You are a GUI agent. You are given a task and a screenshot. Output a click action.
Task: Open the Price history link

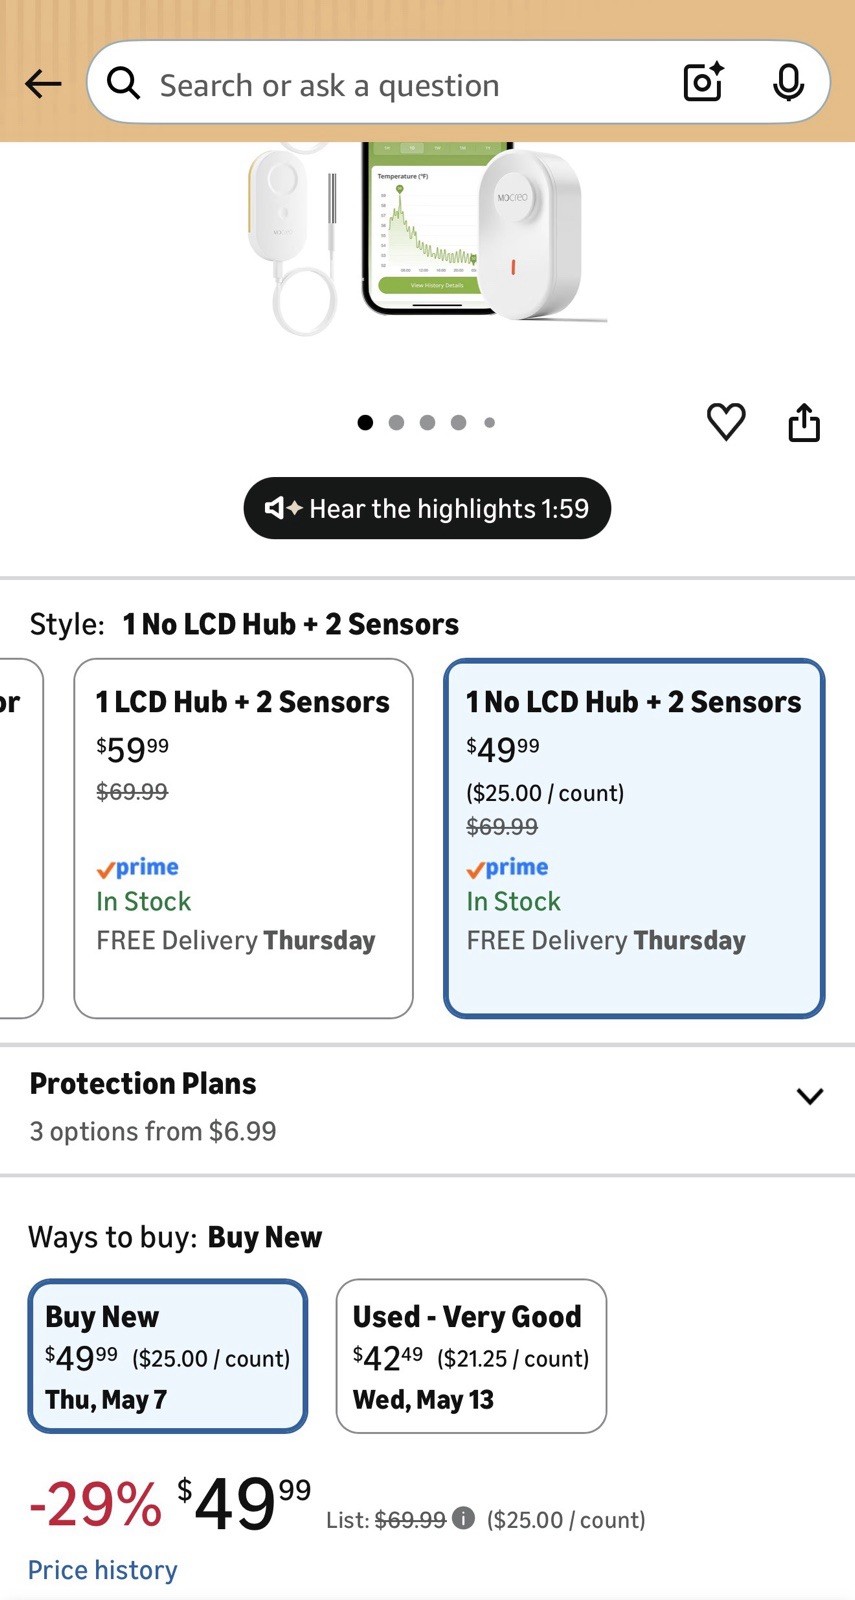102,1570
